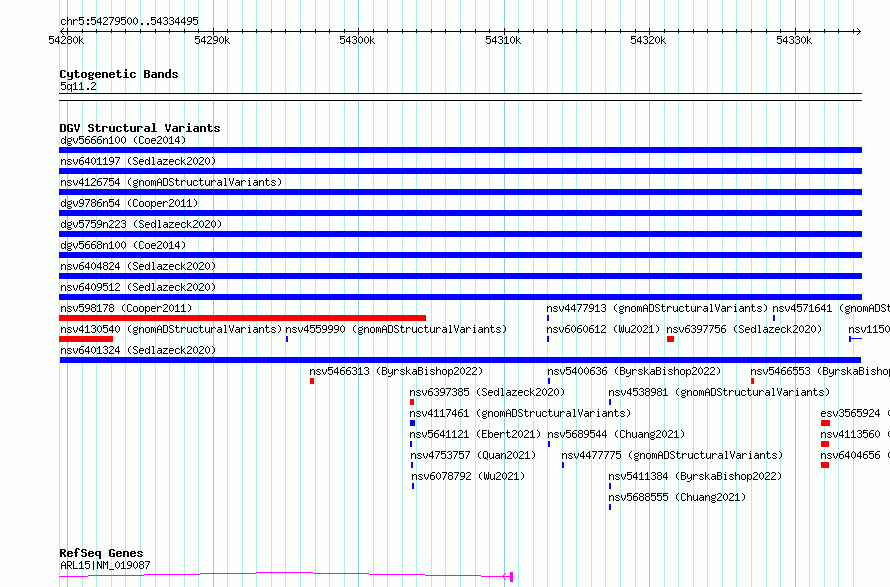Click nsv6060612 (Wu2021) label

[x=603, y=329]
